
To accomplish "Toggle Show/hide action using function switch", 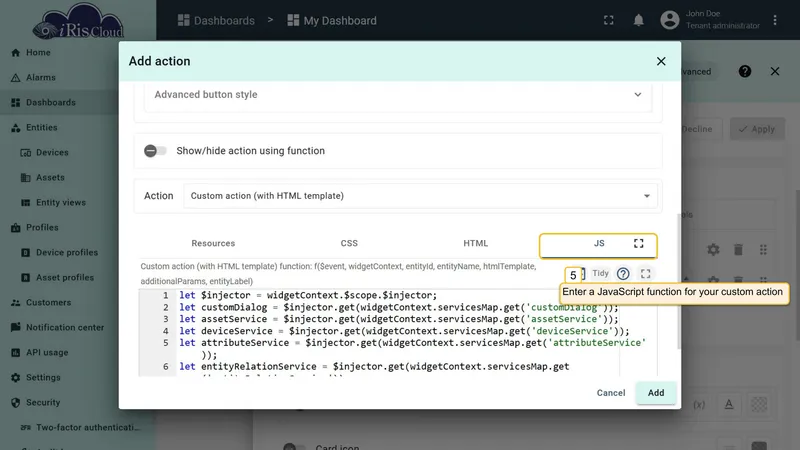I will pos(155,151).
